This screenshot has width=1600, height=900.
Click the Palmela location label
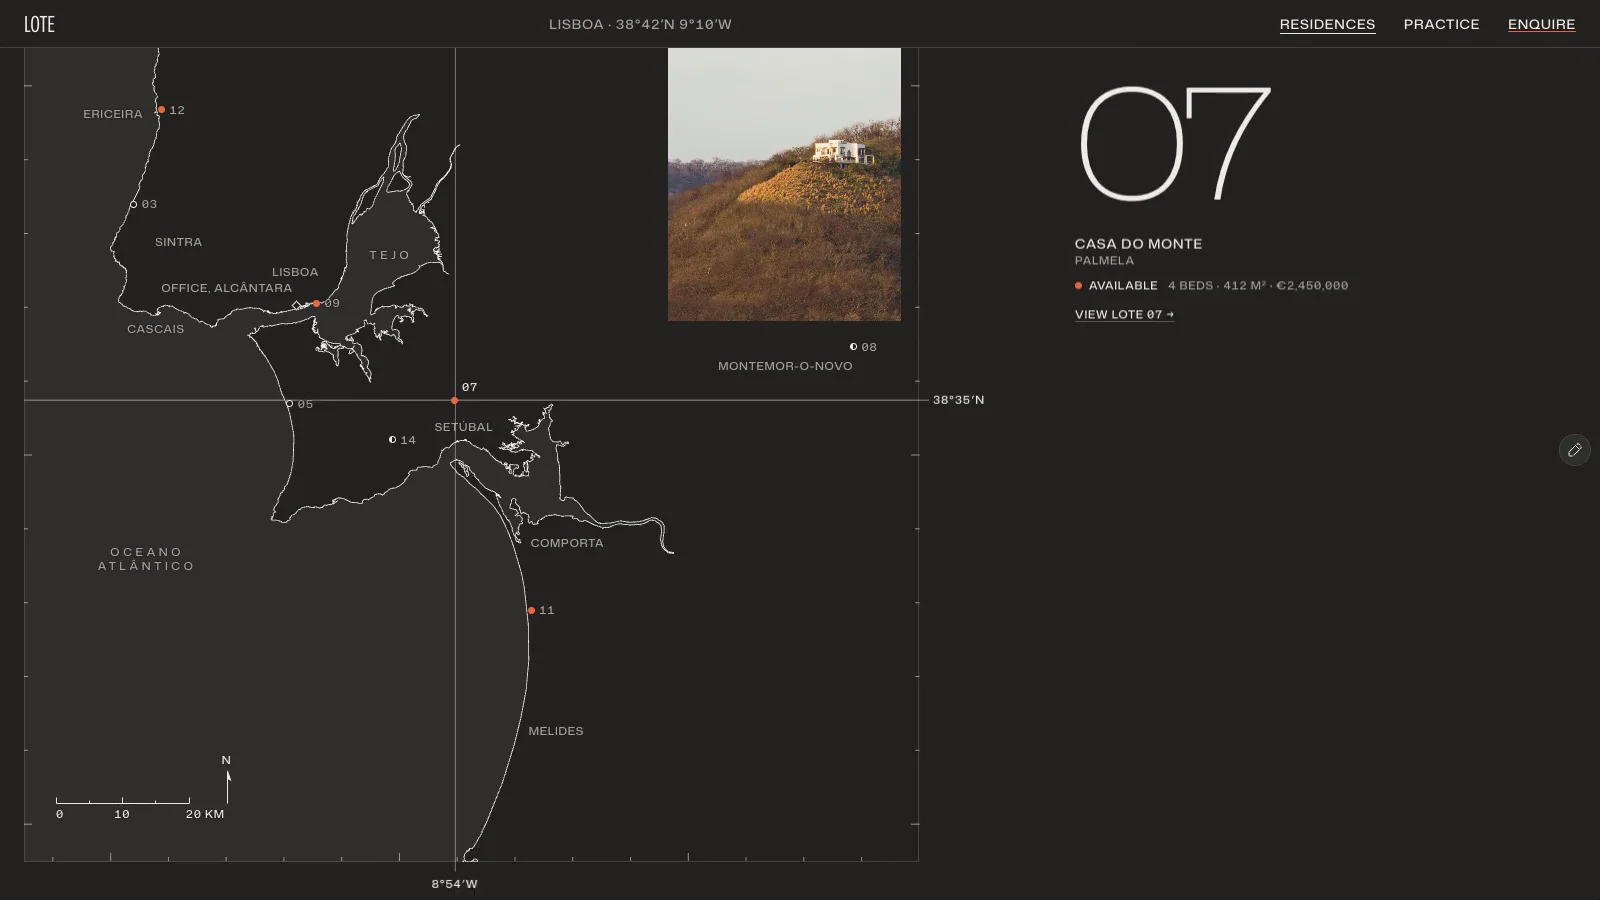[x=1104, y=260]
